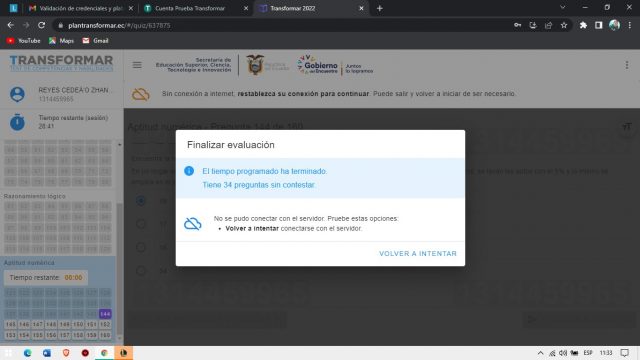
Task: Click the sidebar scroll down arrow
Action: tap(119, 338)
